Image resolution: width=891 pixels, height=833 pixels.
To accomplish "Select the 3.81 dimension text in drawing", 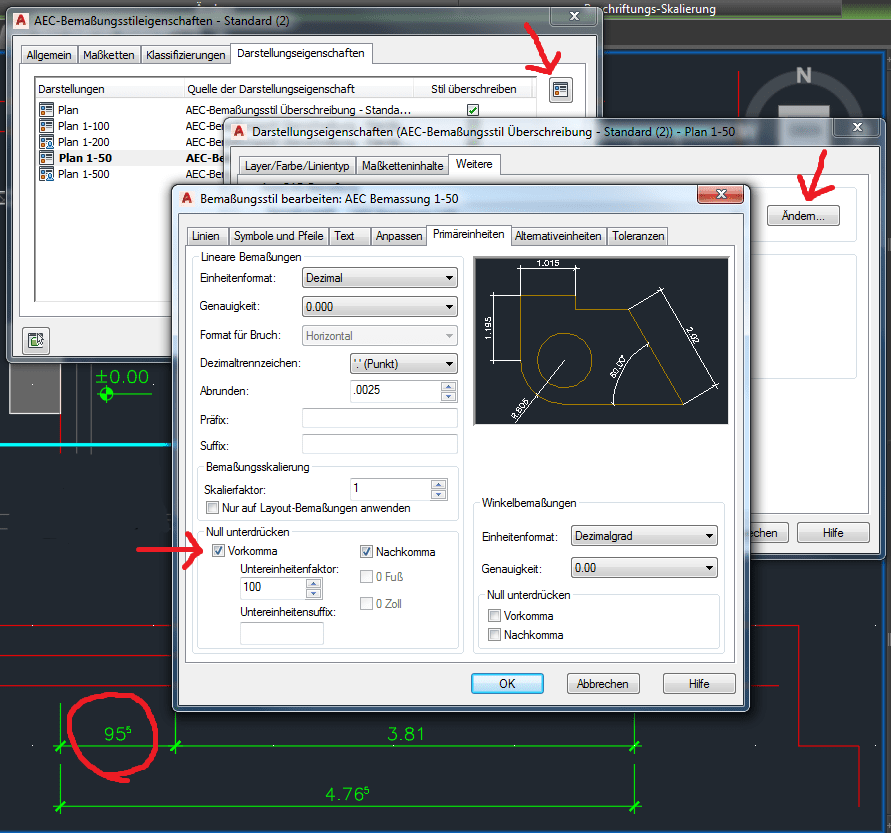I will tap(406, 734).
